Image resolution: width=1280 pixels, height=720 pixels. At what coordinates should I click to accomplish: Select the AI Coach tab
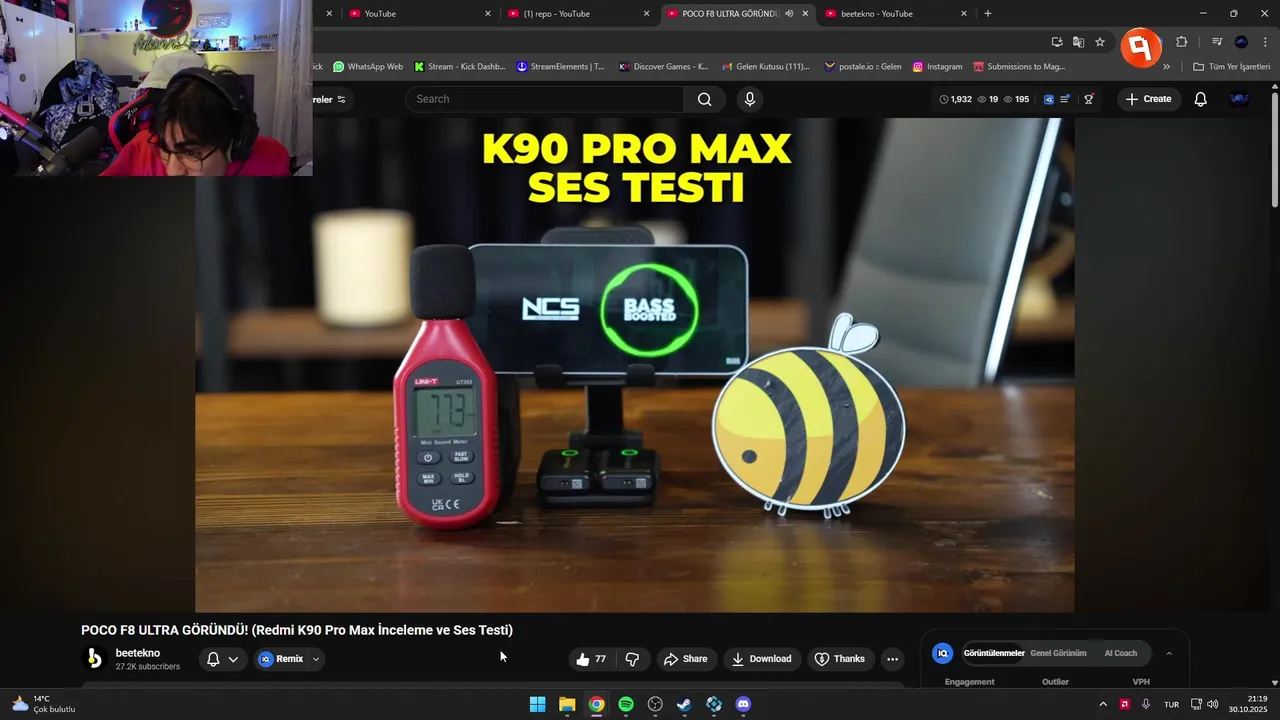(1120, 653)
